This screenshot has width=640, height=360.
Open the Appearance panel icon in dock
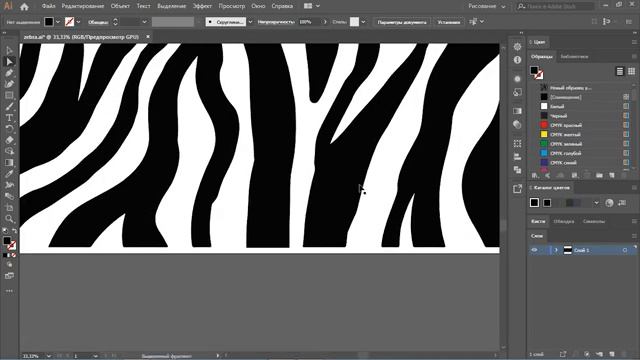[518, 79]
